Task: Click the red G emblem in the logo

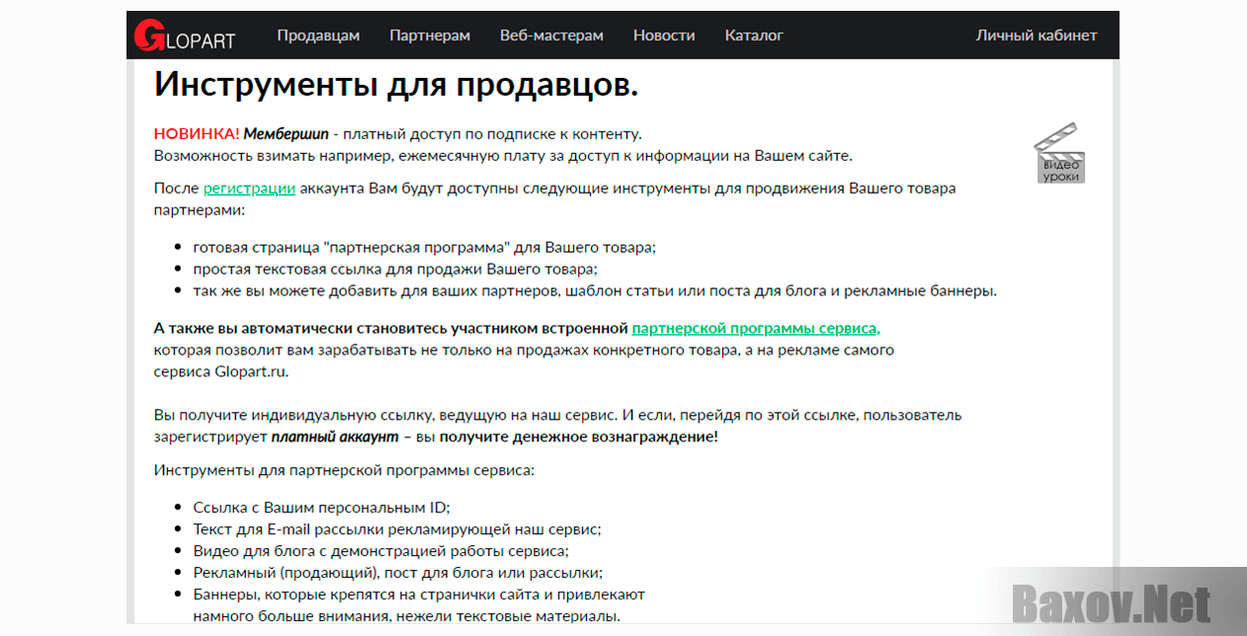Action: click(x=147, y=33)
